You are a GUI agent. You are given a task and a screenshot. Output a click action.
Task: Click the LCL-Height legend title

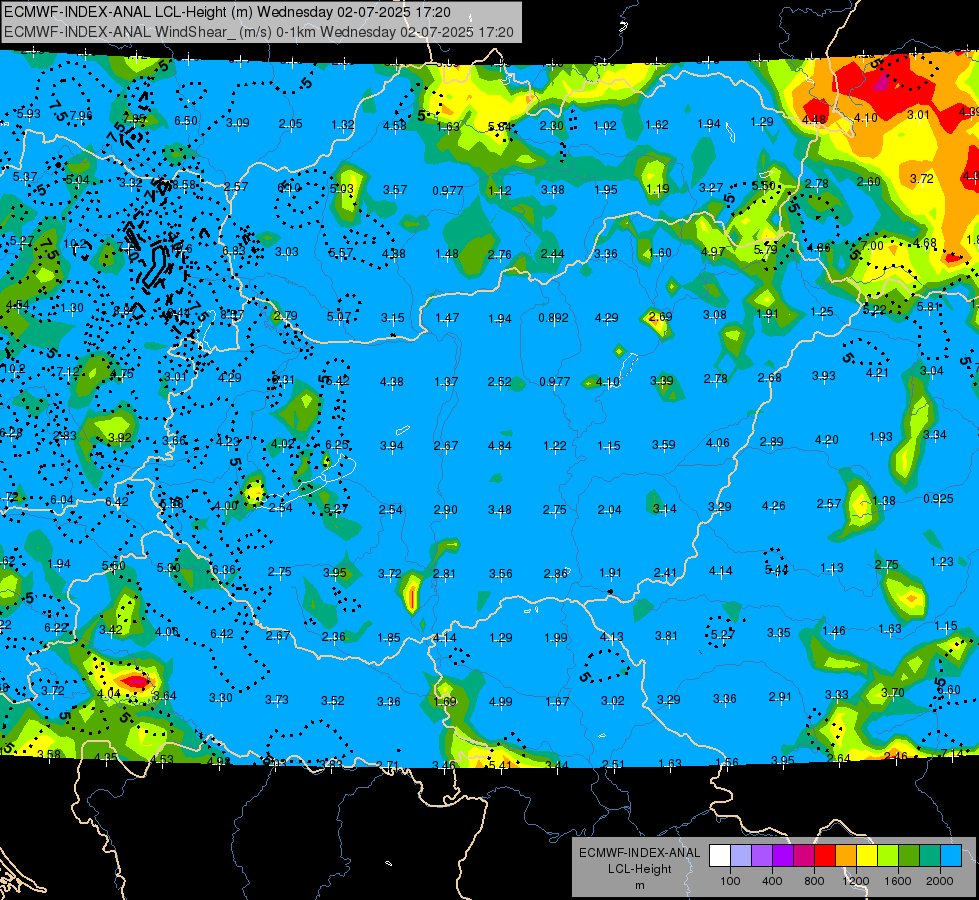[639, 869]
